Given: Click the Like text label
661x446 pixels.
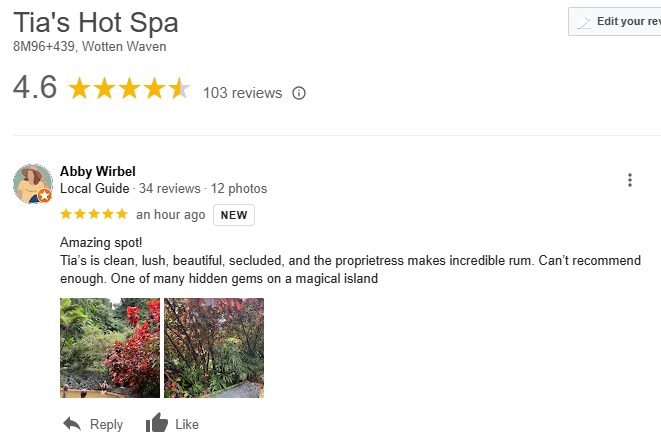Looking at the screenshot, I should click(187, 425).
